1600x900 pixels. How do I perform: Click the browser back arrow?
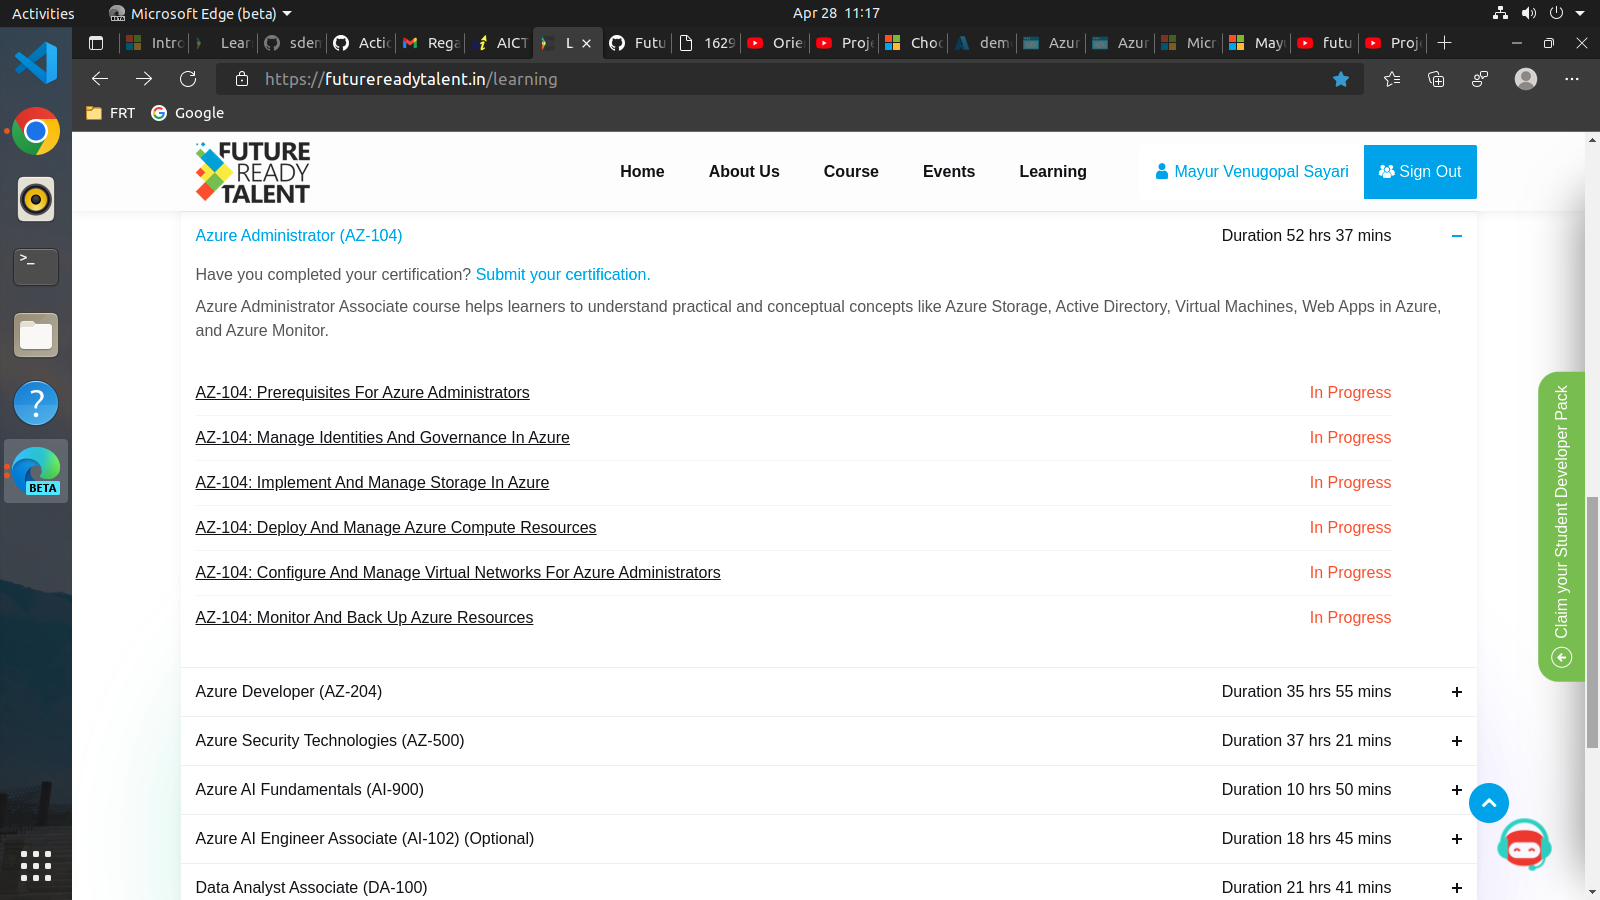click(x=99, y=79)
